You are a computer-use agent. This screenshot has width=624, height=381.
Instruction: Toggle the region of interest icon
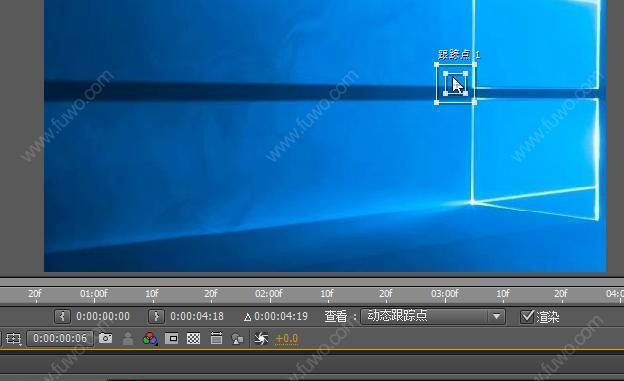[x=172, y=339]
